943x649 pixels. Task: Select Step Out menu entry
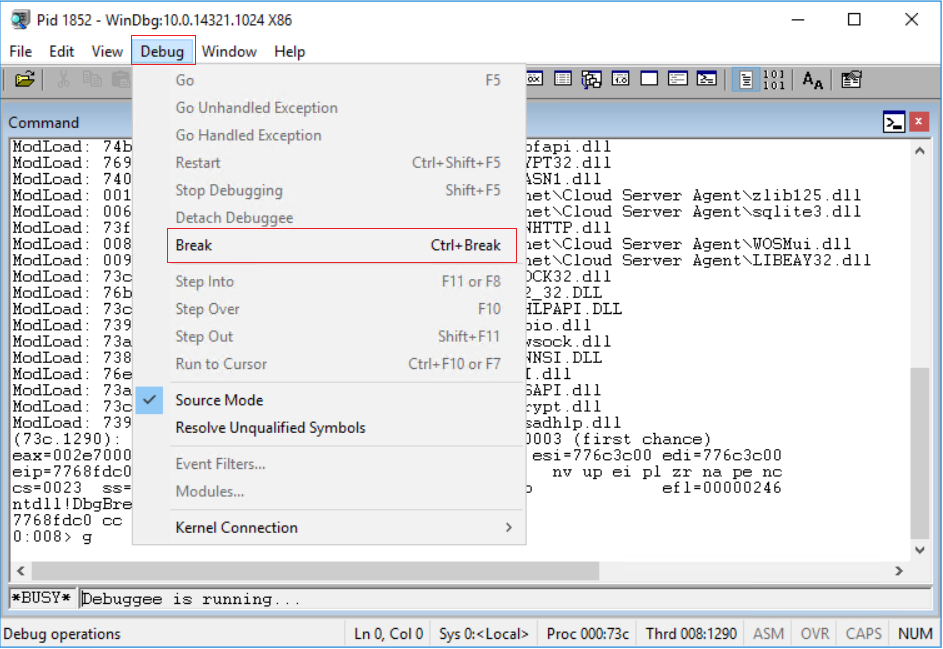pos(329,337)
